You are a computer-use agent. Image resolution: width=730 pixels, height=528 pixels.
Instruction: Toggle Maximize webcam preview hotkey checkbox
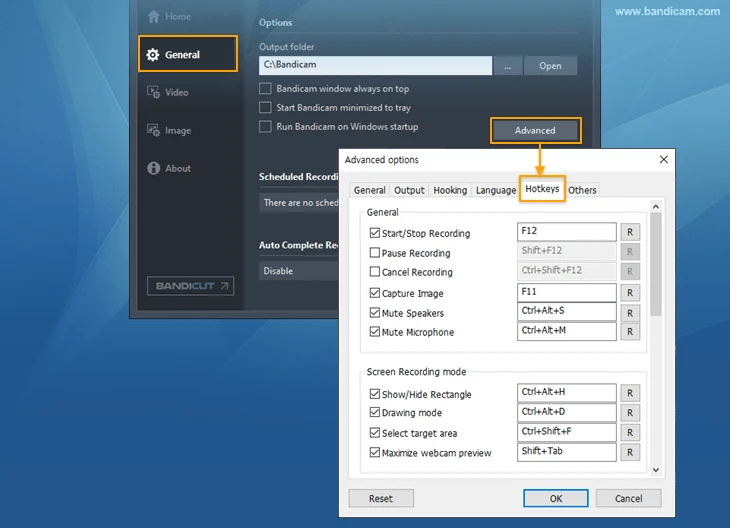click(375, 452)
